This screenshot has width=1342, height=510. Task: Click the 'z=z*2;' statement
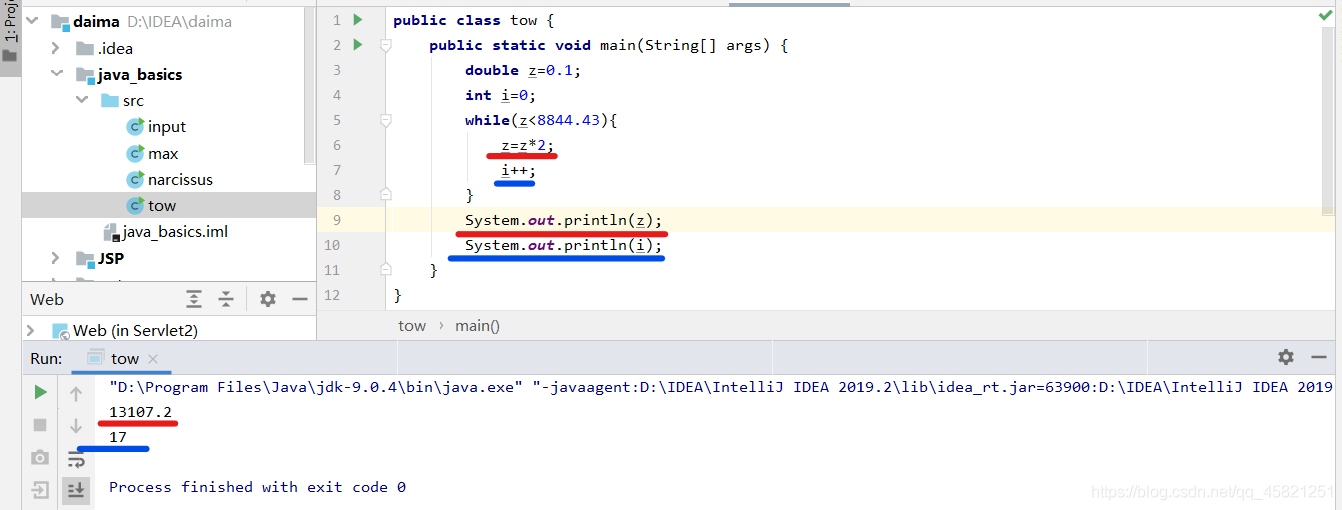coord(528,145)
